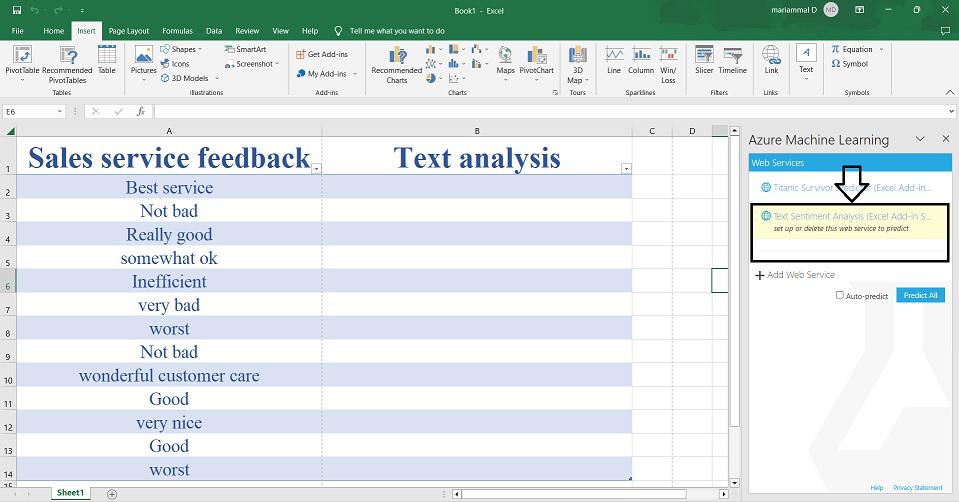This screenshot has width=959, height=502.
Task: Insert Icons from the Illustrations group
Action: coord(175,64)
